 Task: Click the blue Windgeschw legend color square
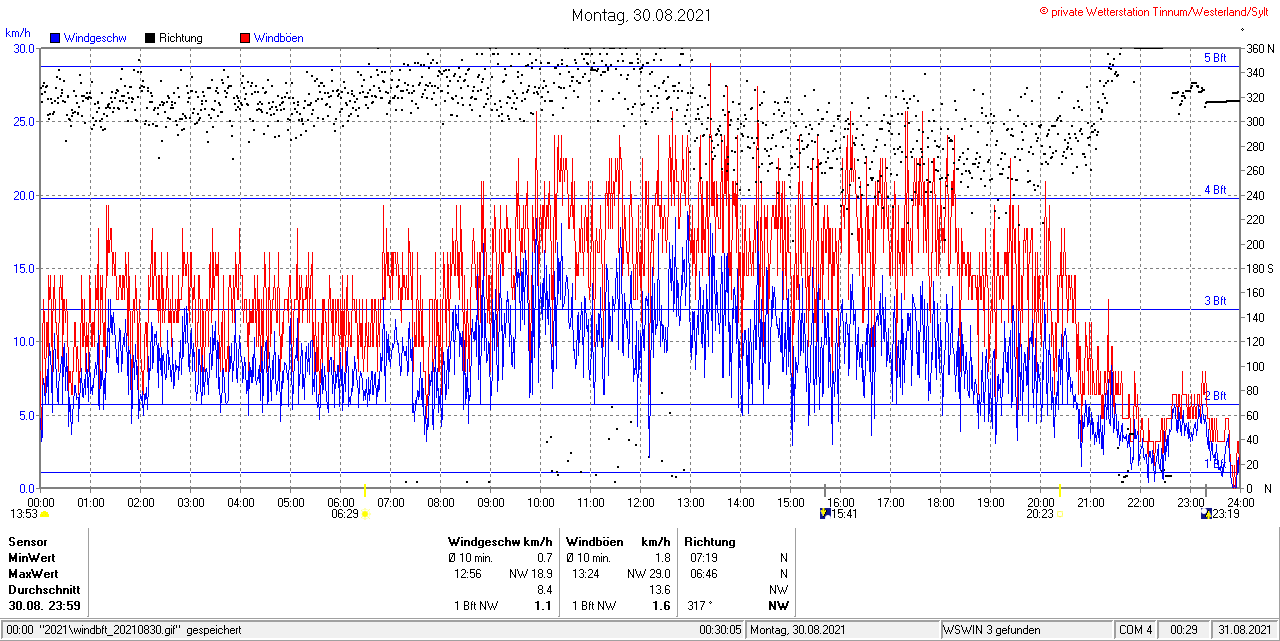pos(55,38)
